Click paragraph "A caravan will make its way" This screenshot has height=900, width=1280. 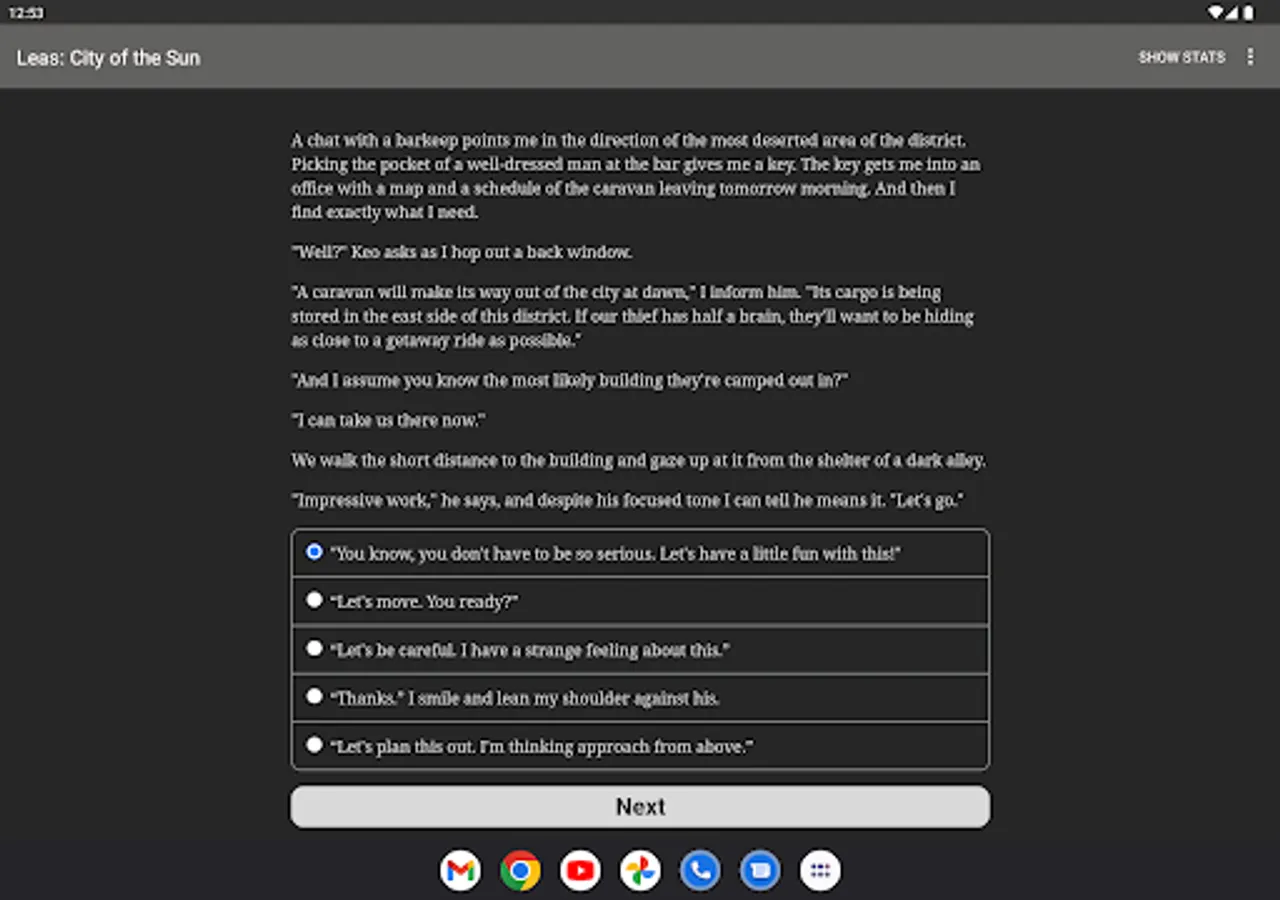point(632,316)
